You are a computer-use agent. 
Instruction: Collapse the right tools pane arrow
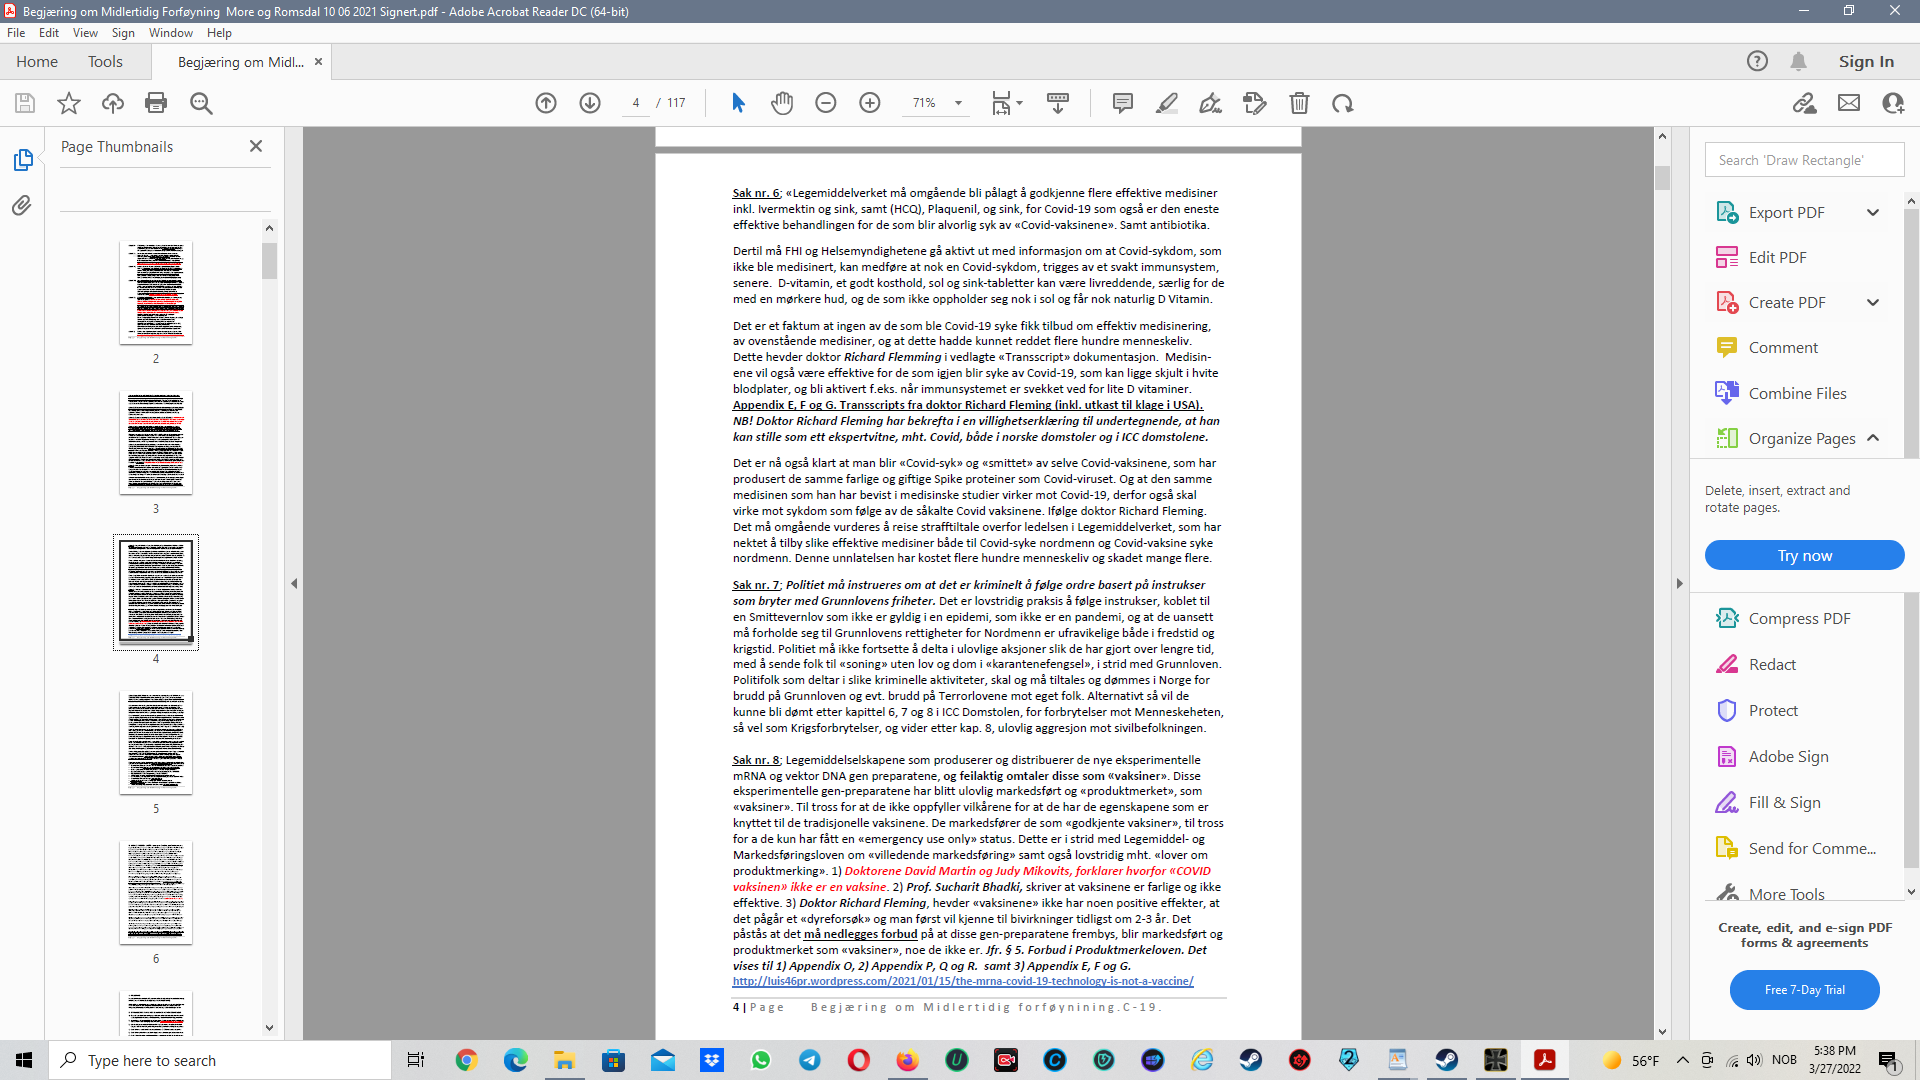point(1679,583)
